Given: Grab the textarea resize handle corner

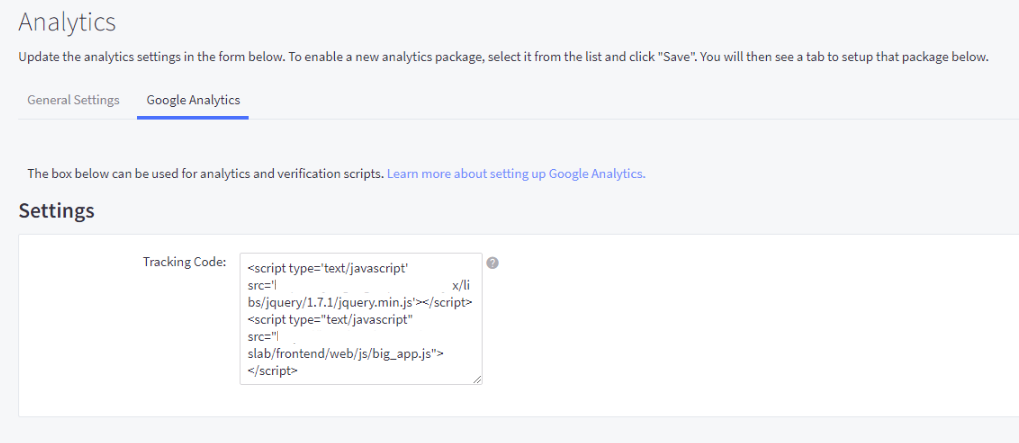Looking at the screenshot, I should pyautogui.click(x=478, y=380).
